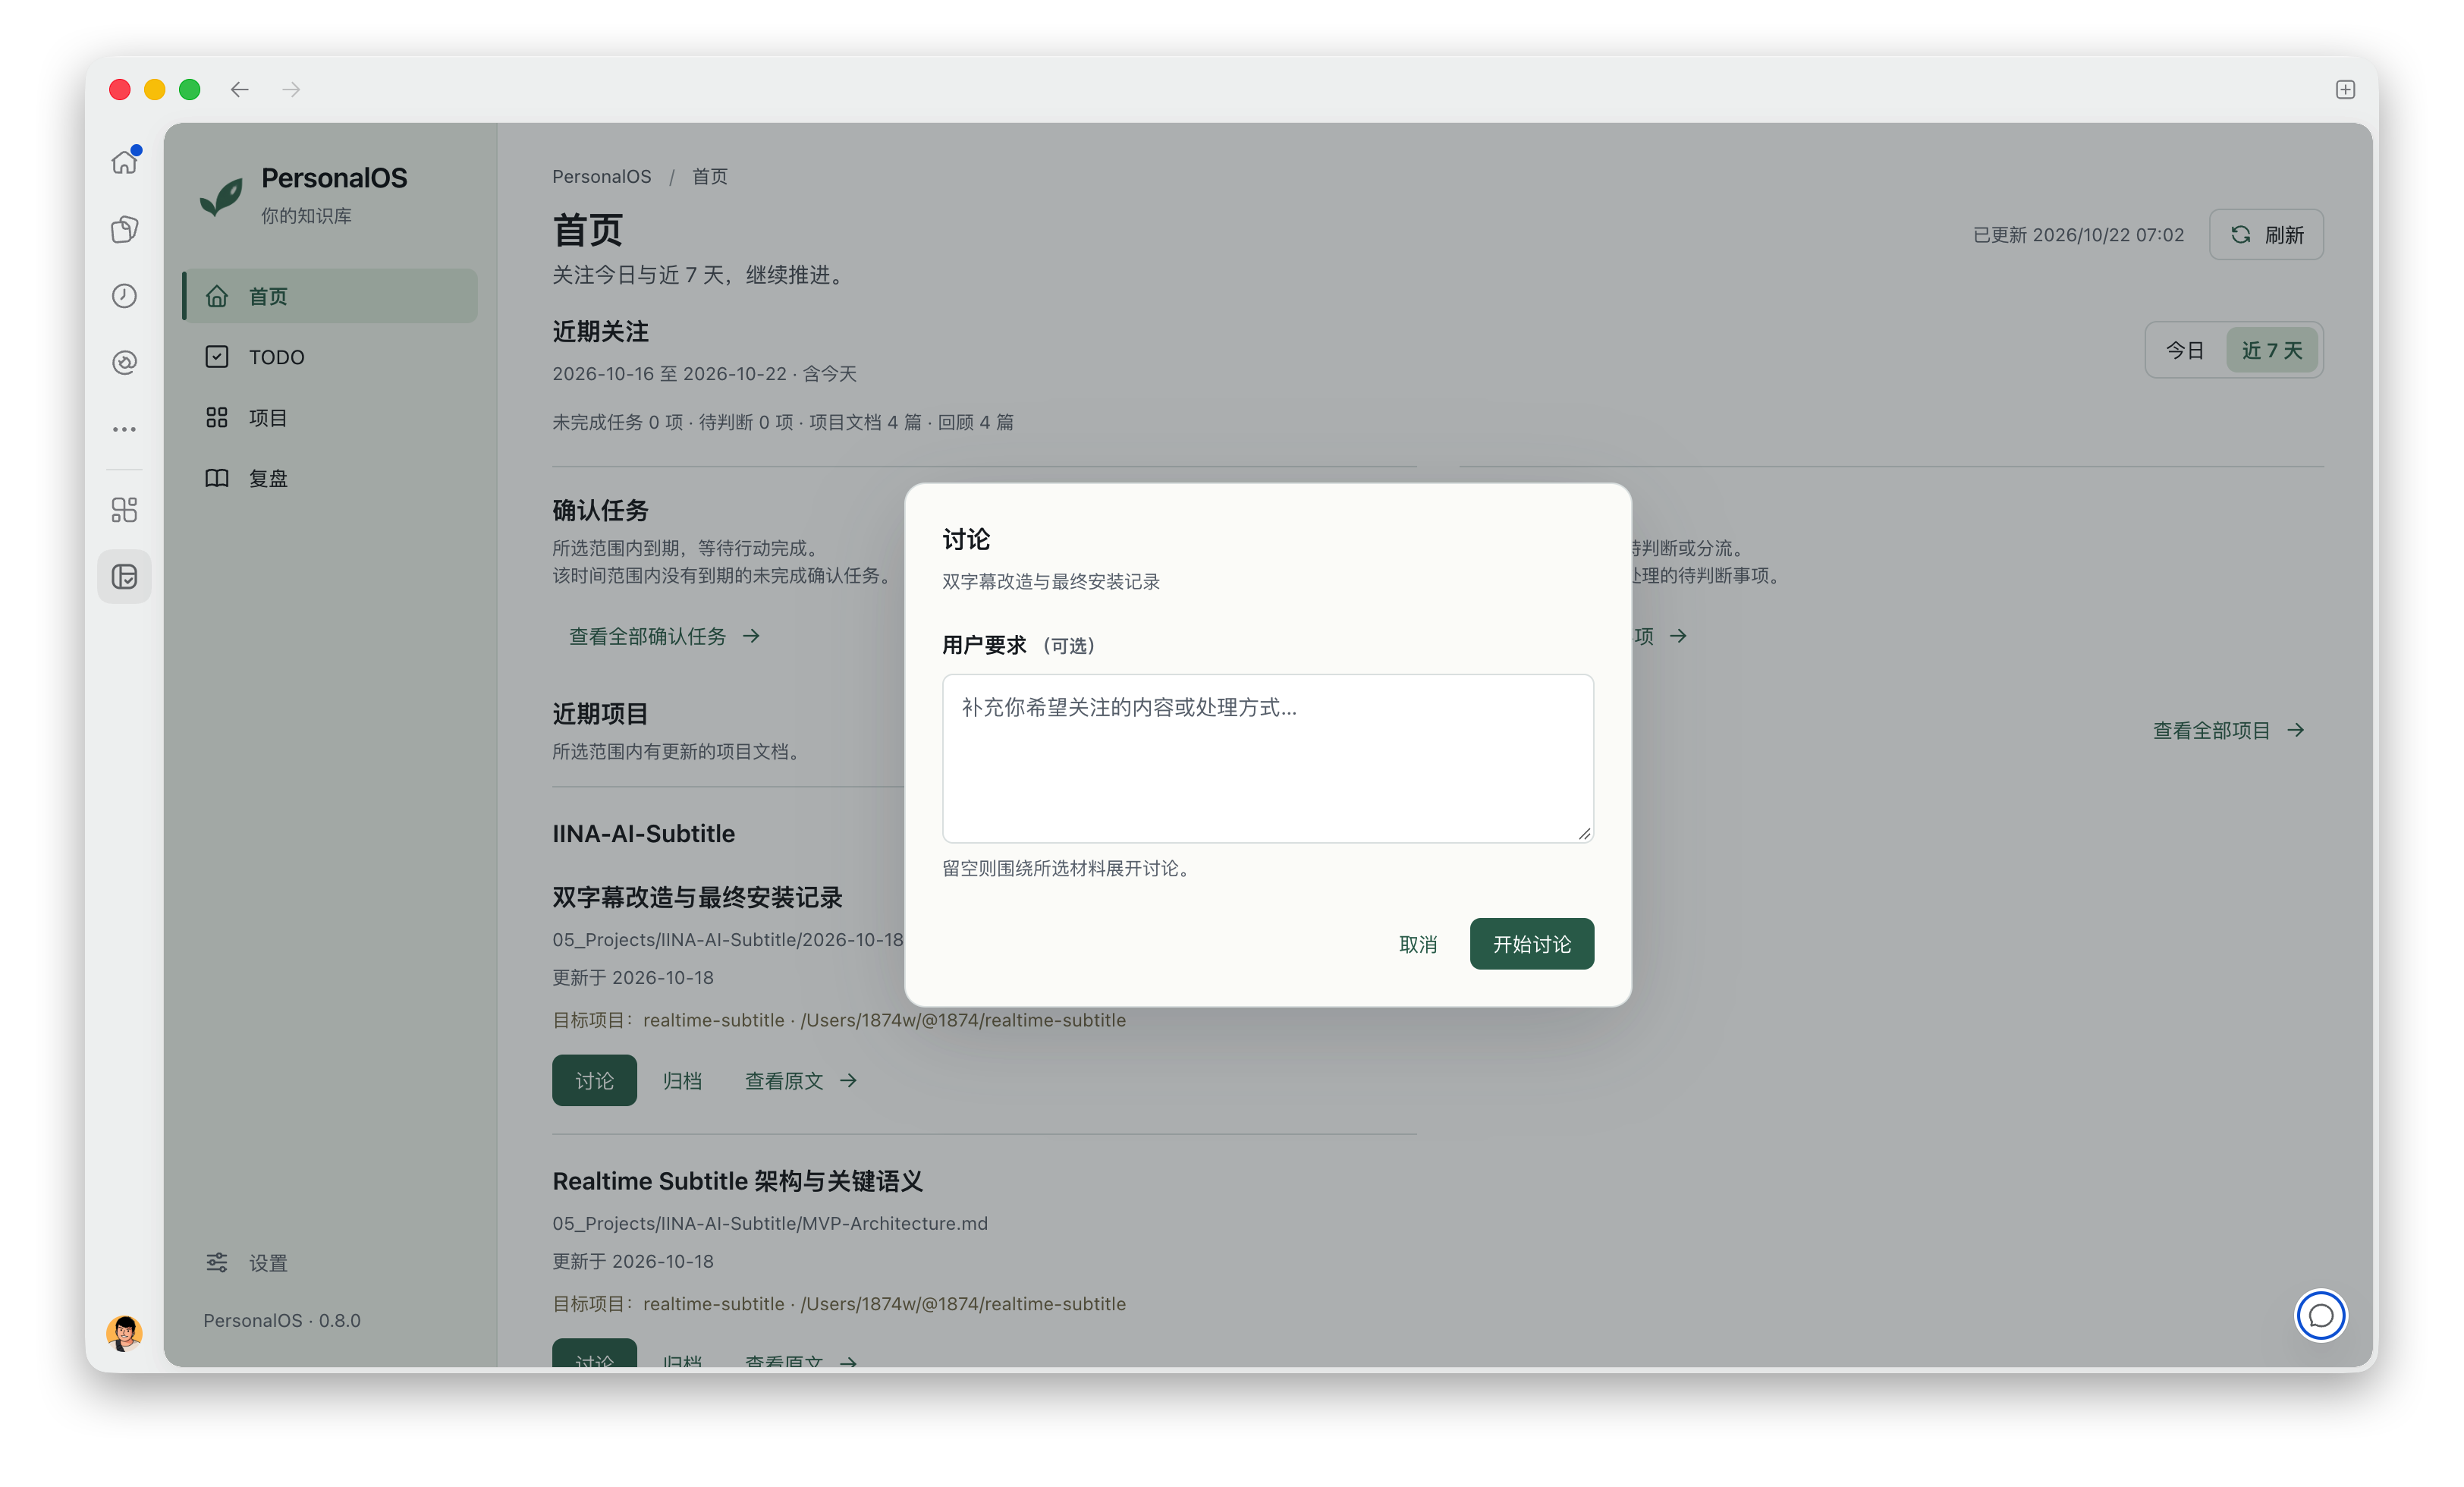Click 讨论 under 双字幕改造与最终安装记录
This screenshot has height=1487, width=2464.
coord(594,1081)
